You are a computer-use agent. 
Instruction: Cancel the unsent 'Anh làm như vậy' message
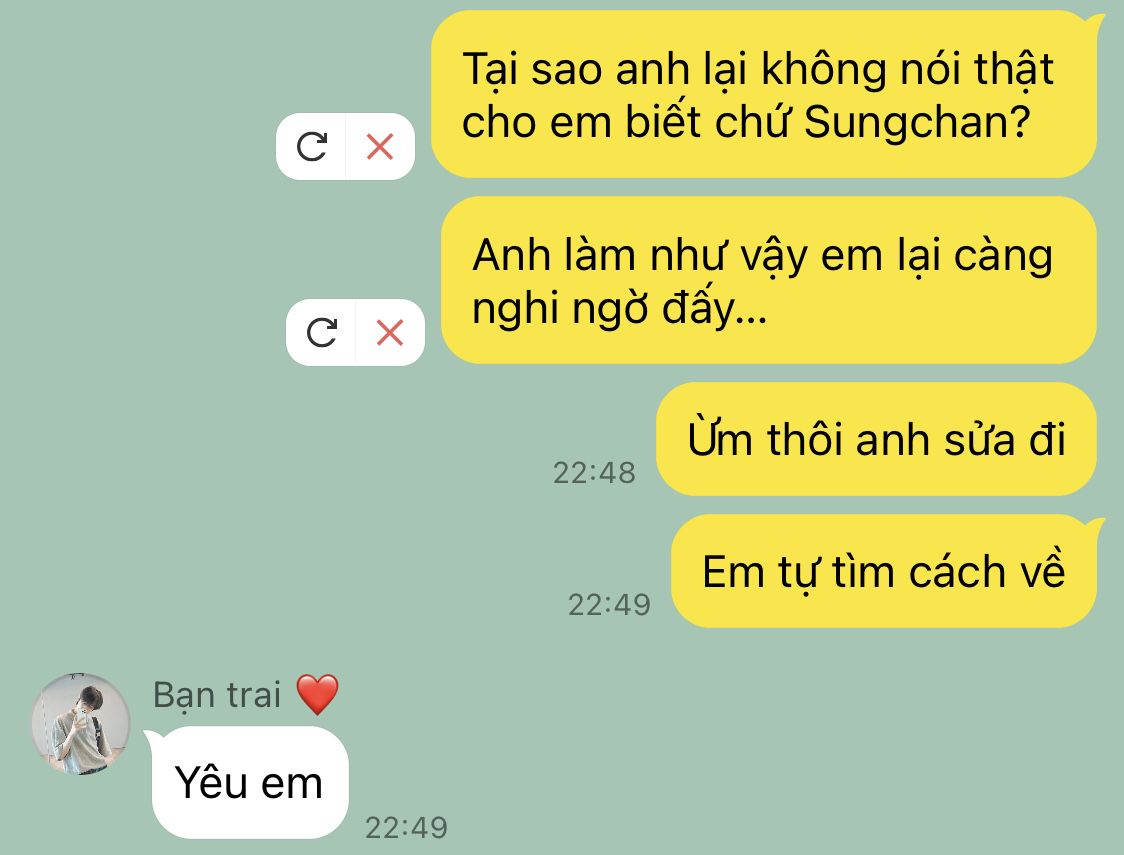[390, 333]
